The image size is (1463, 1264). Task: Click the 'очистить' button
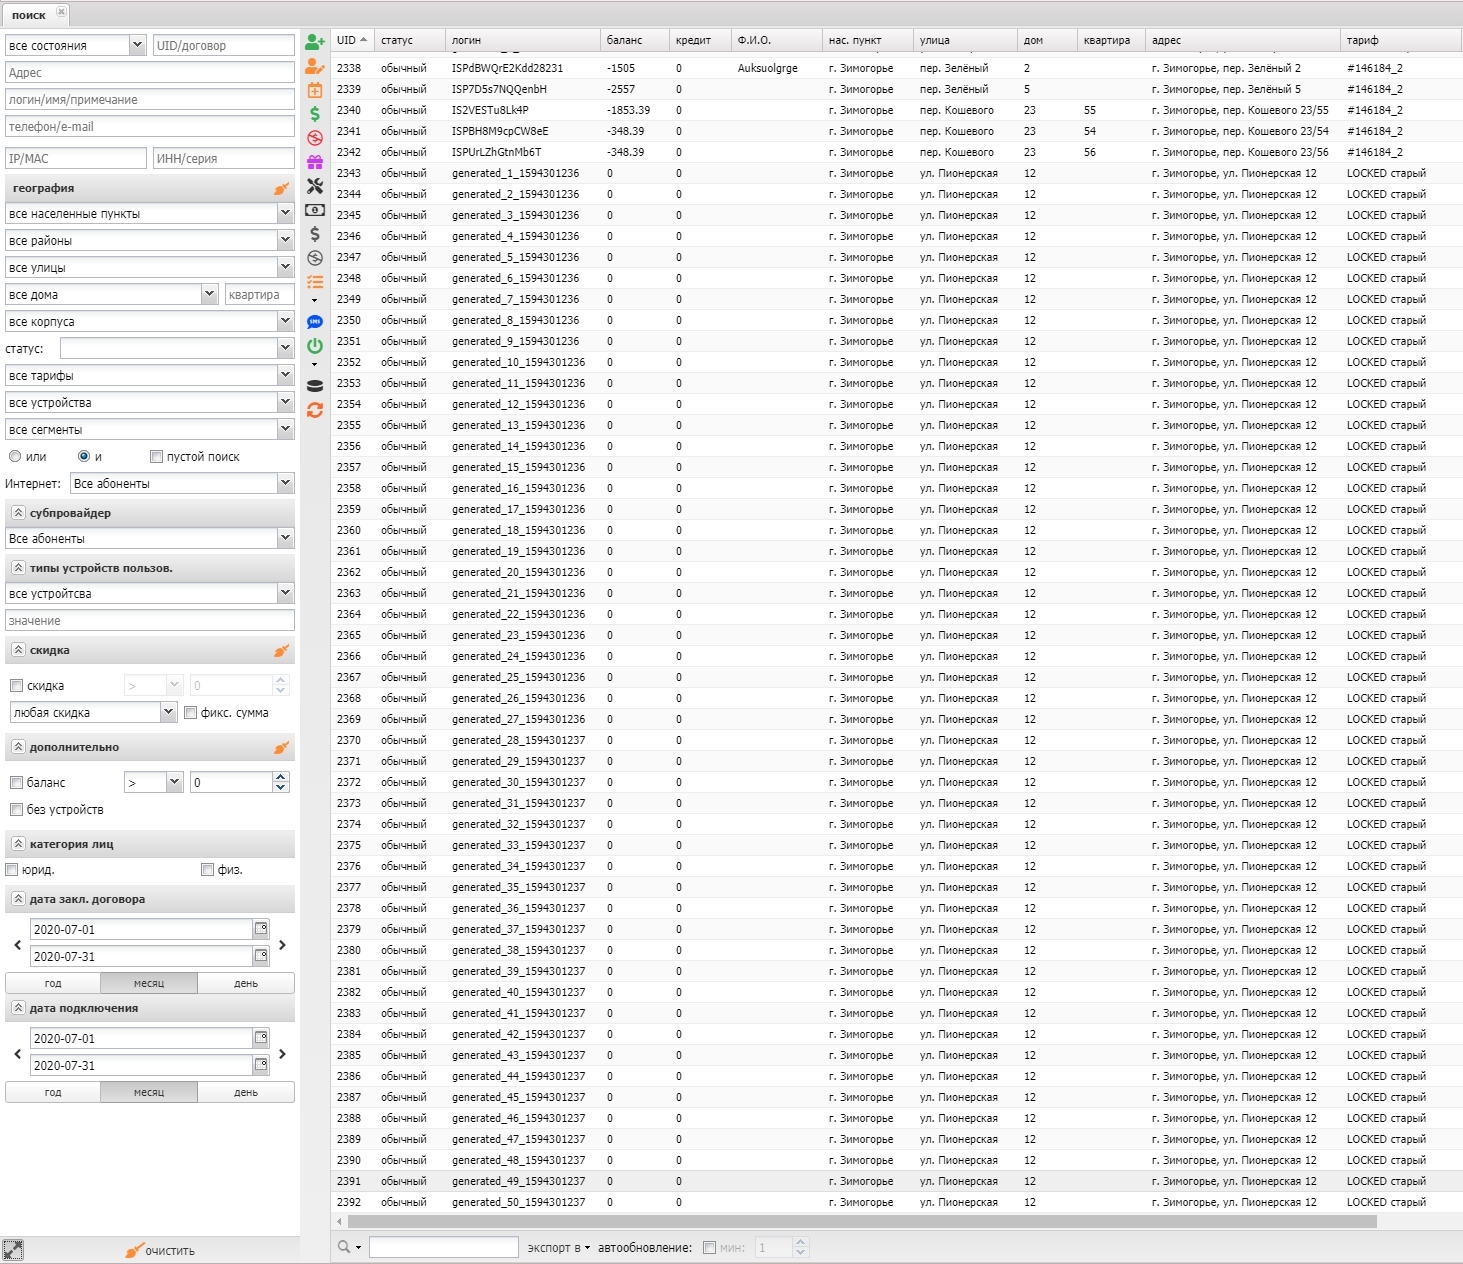[x=160, y=1251]
